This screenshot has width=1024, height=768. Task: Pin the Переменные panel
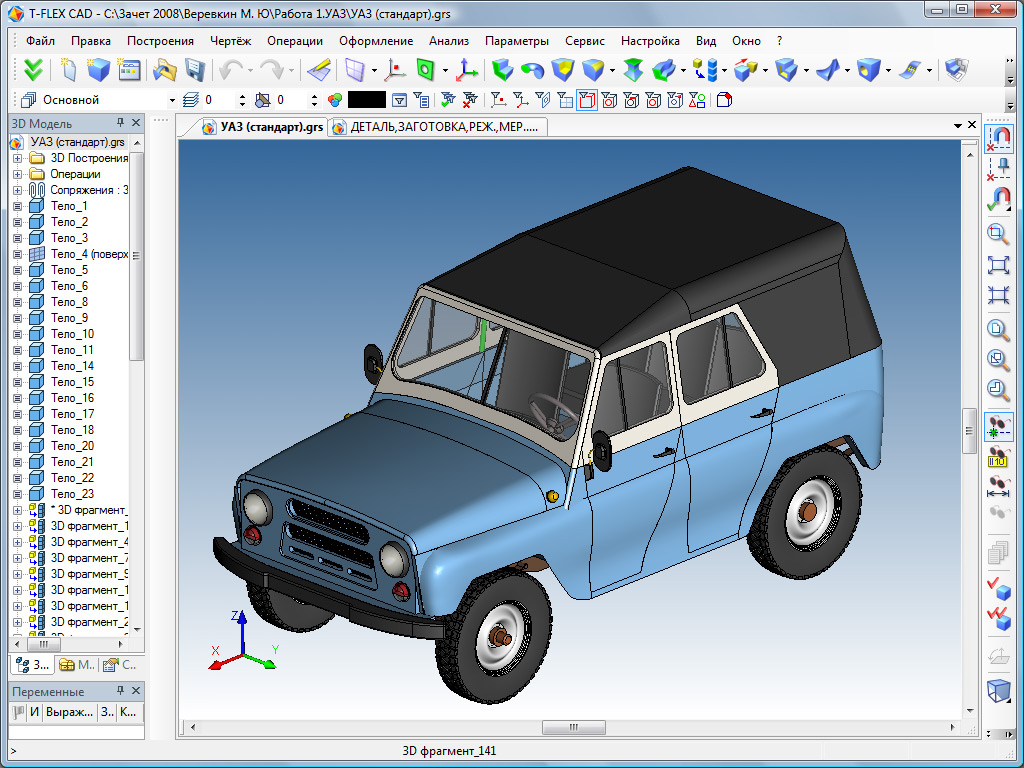[120, 690]
